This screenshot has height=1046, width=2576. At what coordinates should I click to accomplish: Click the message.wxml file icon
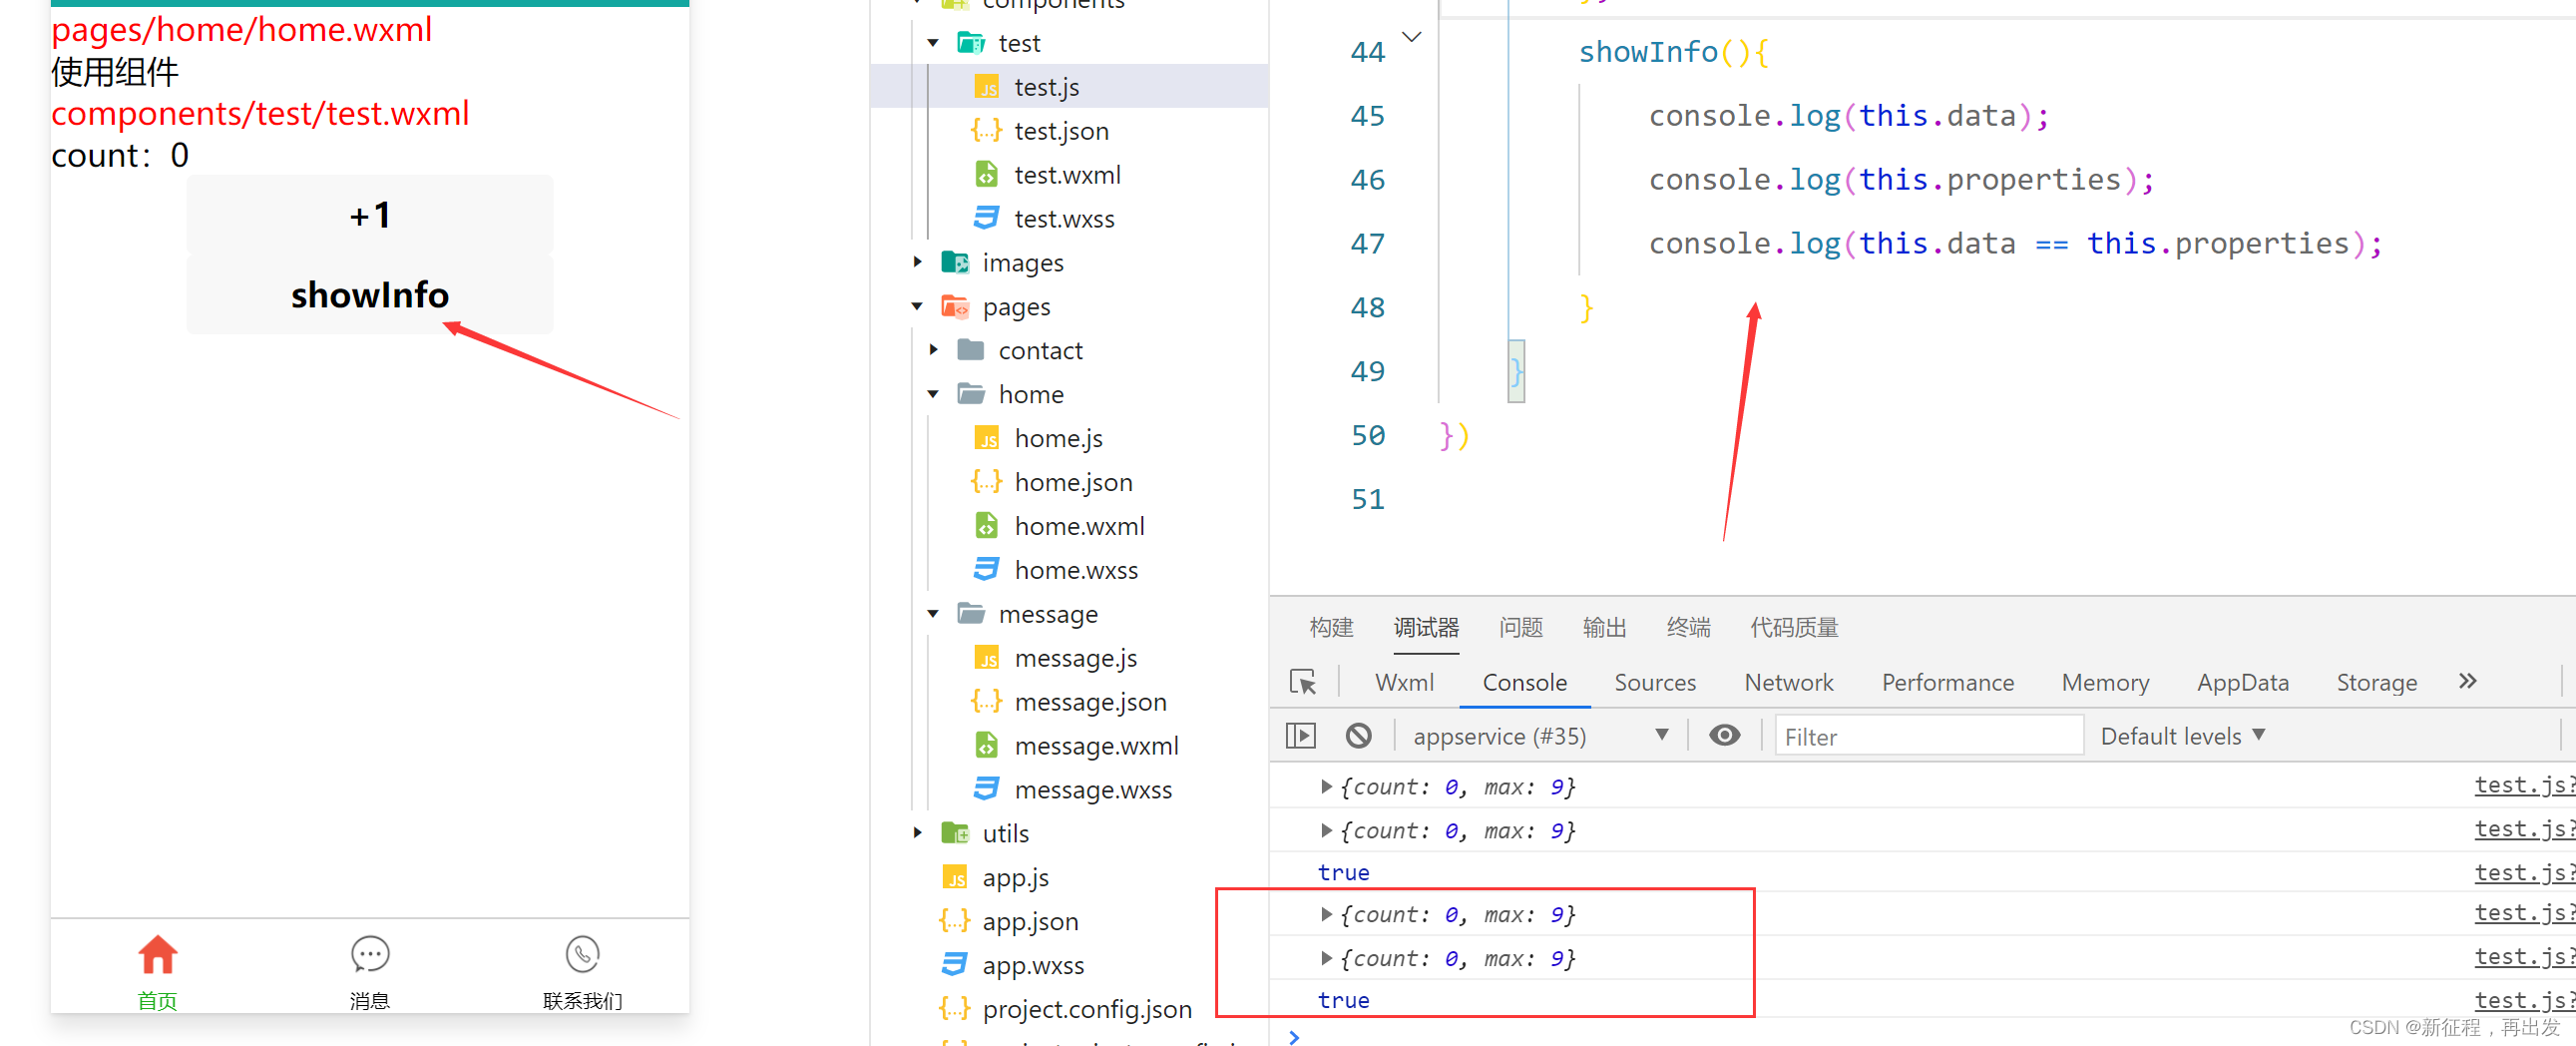click(987, 746)
